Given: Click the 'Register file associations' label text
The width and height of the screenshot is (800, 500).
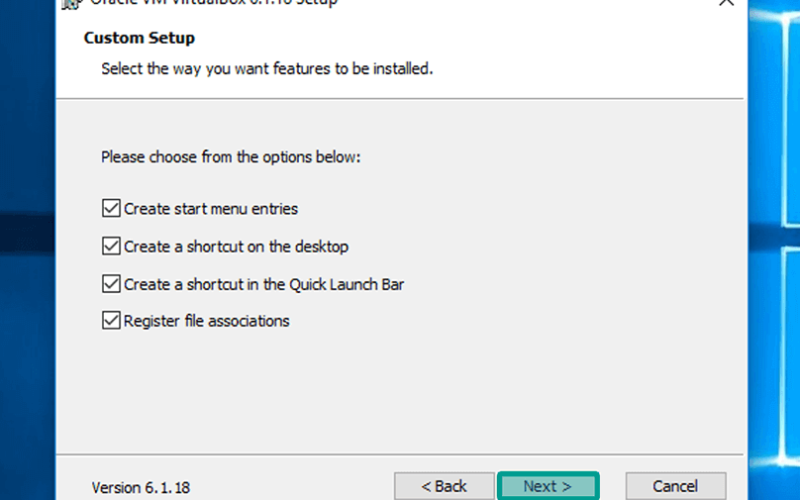Looking at the screenshot, I should click(x=207, y=321).
